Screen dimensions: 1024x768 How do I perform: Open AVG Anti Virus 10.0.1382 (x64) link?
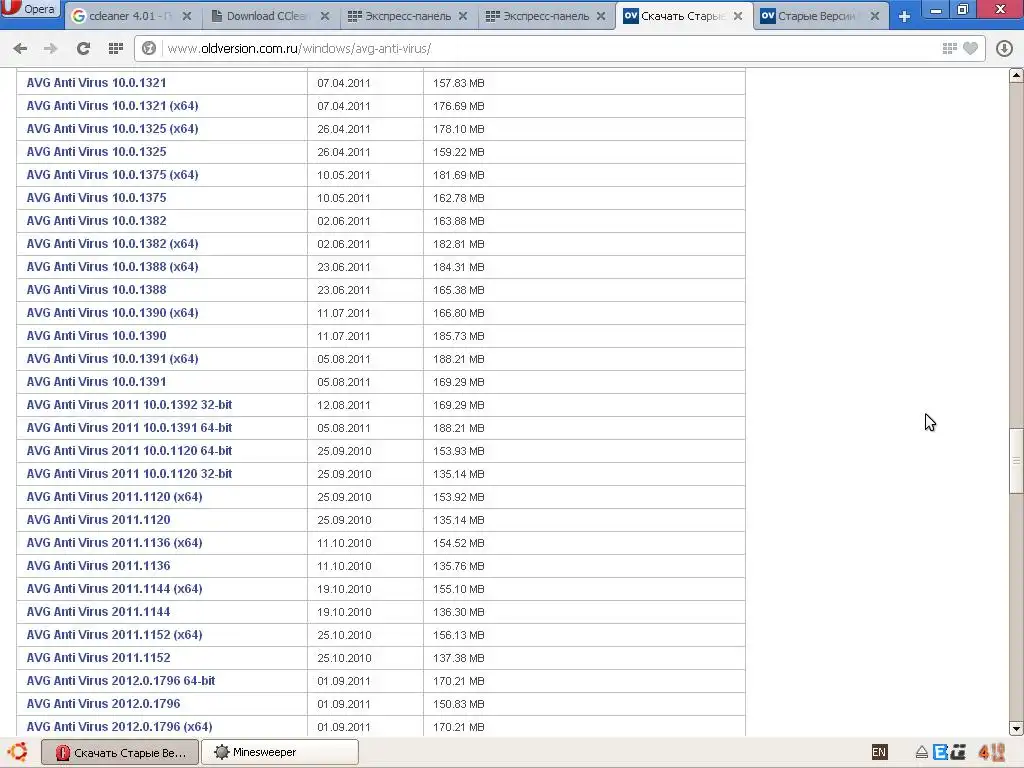pos(112,244)
